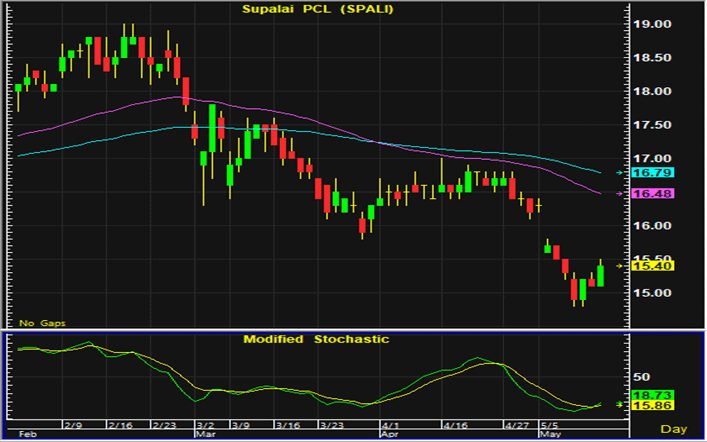Click the magenta arrow marker beside 16.48
The image size is (707, 442).
[x=620, y=194]
